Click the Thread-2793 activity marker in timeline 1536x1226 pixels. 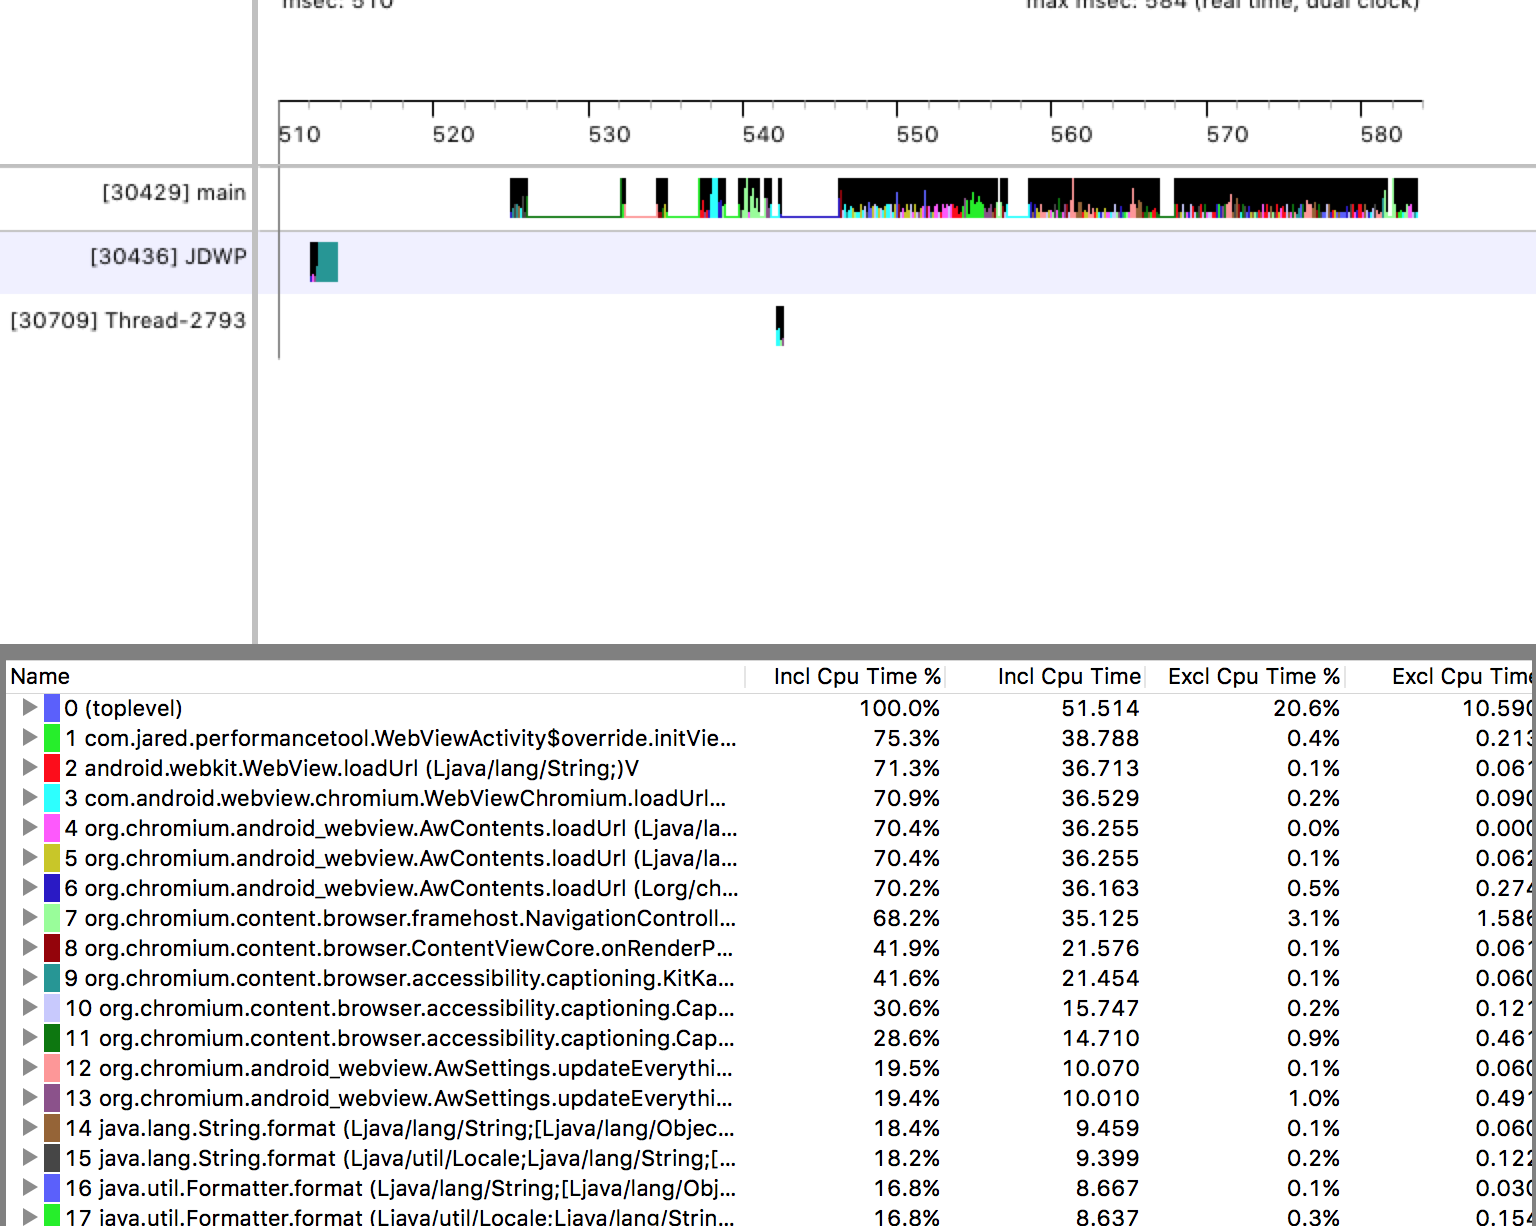pos(780,325)
